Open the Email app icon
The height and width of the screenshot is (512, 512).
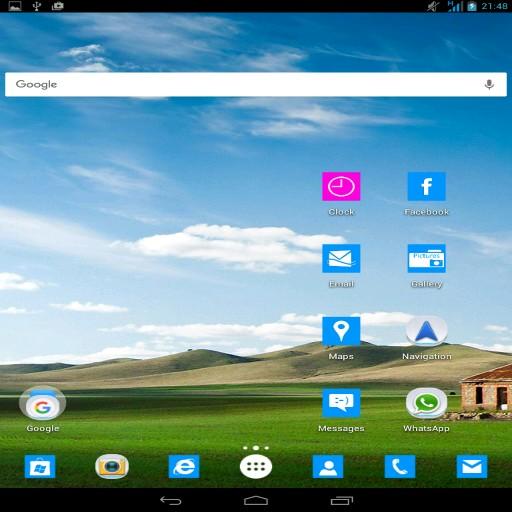(x=341, y=258)
